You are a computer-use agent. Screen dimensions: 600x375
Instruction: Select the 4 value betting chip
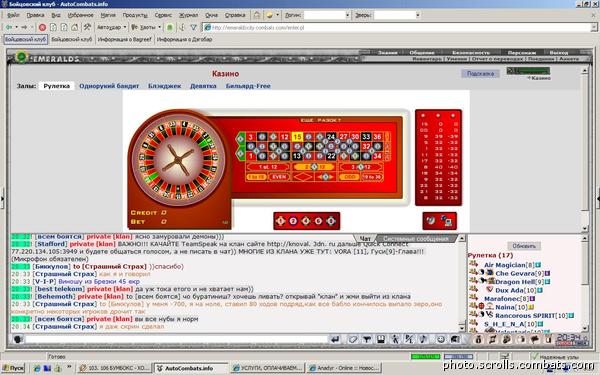point(306,221)
